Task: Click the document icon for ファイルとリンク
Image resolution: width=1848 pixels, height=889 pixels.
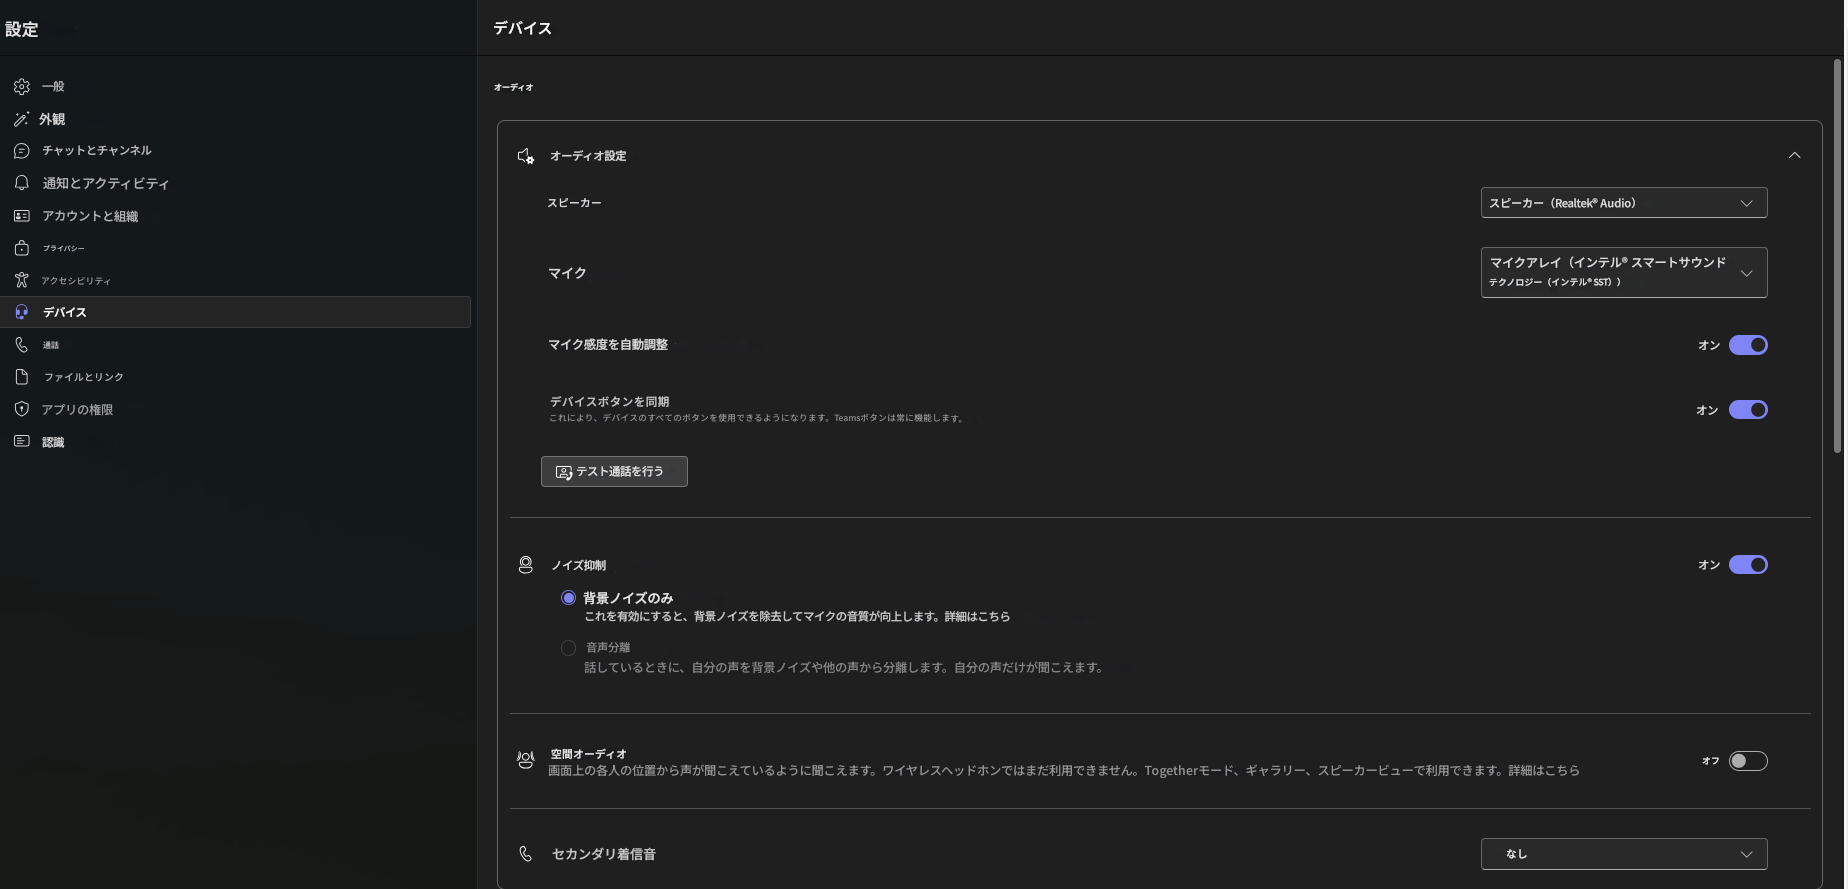Action: (22, 377)
